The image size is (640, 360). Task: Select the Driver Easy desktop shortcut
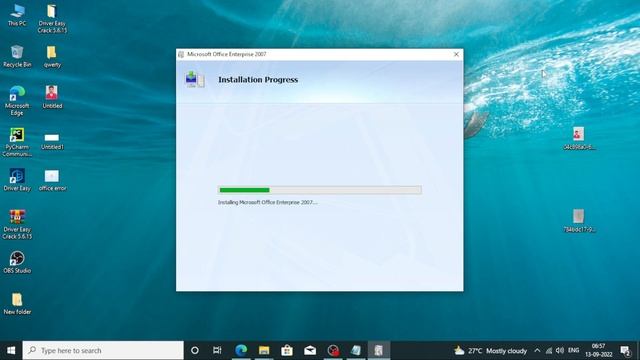17,180
